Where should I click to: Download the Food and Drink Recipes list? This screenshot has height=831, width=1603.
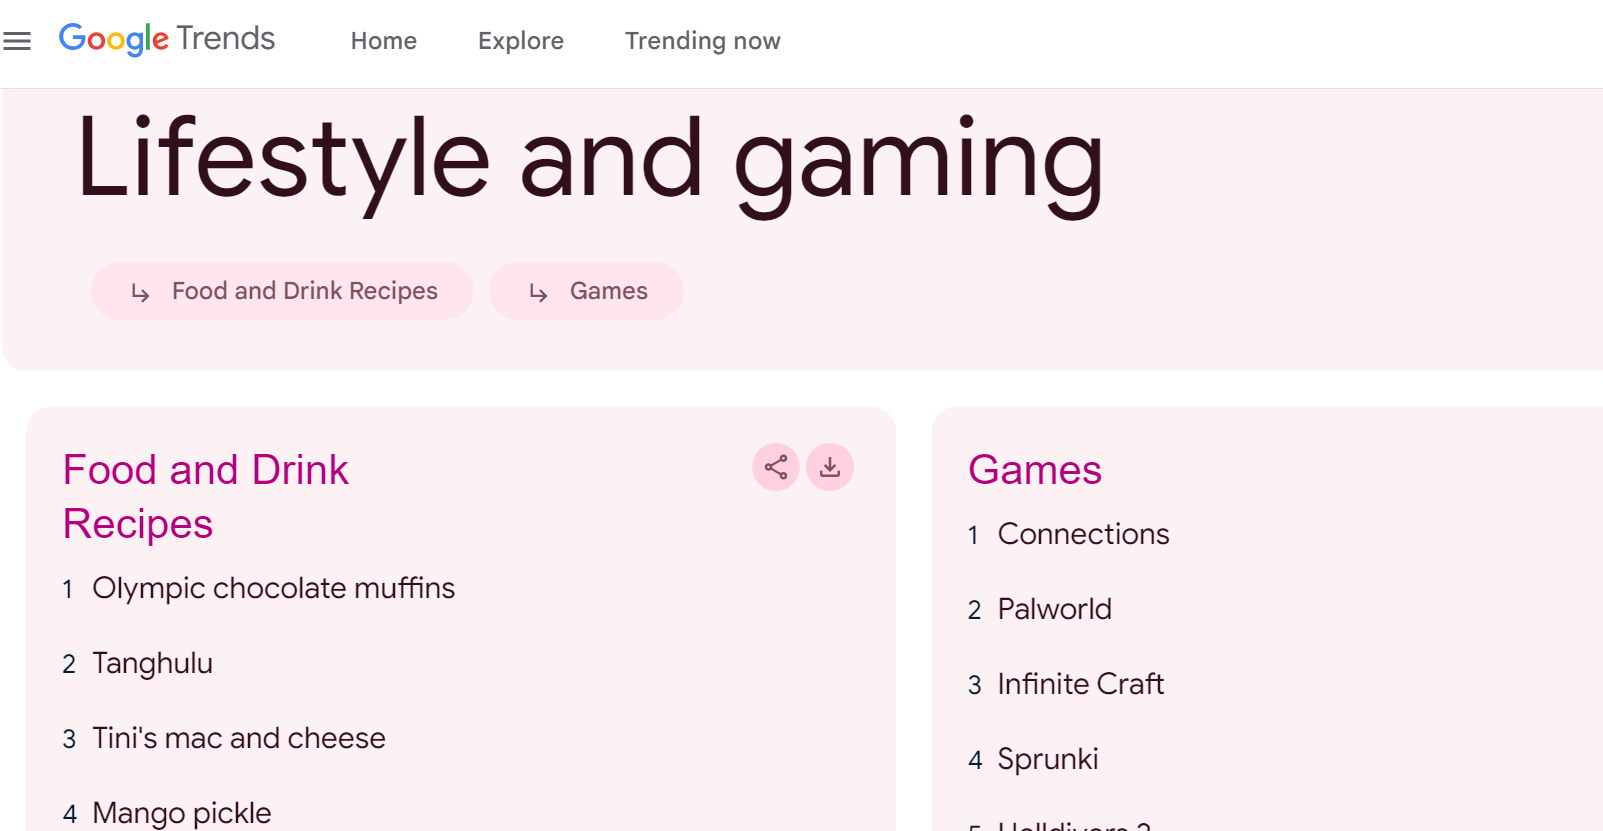pyautogui.click(x=830, y=467)
